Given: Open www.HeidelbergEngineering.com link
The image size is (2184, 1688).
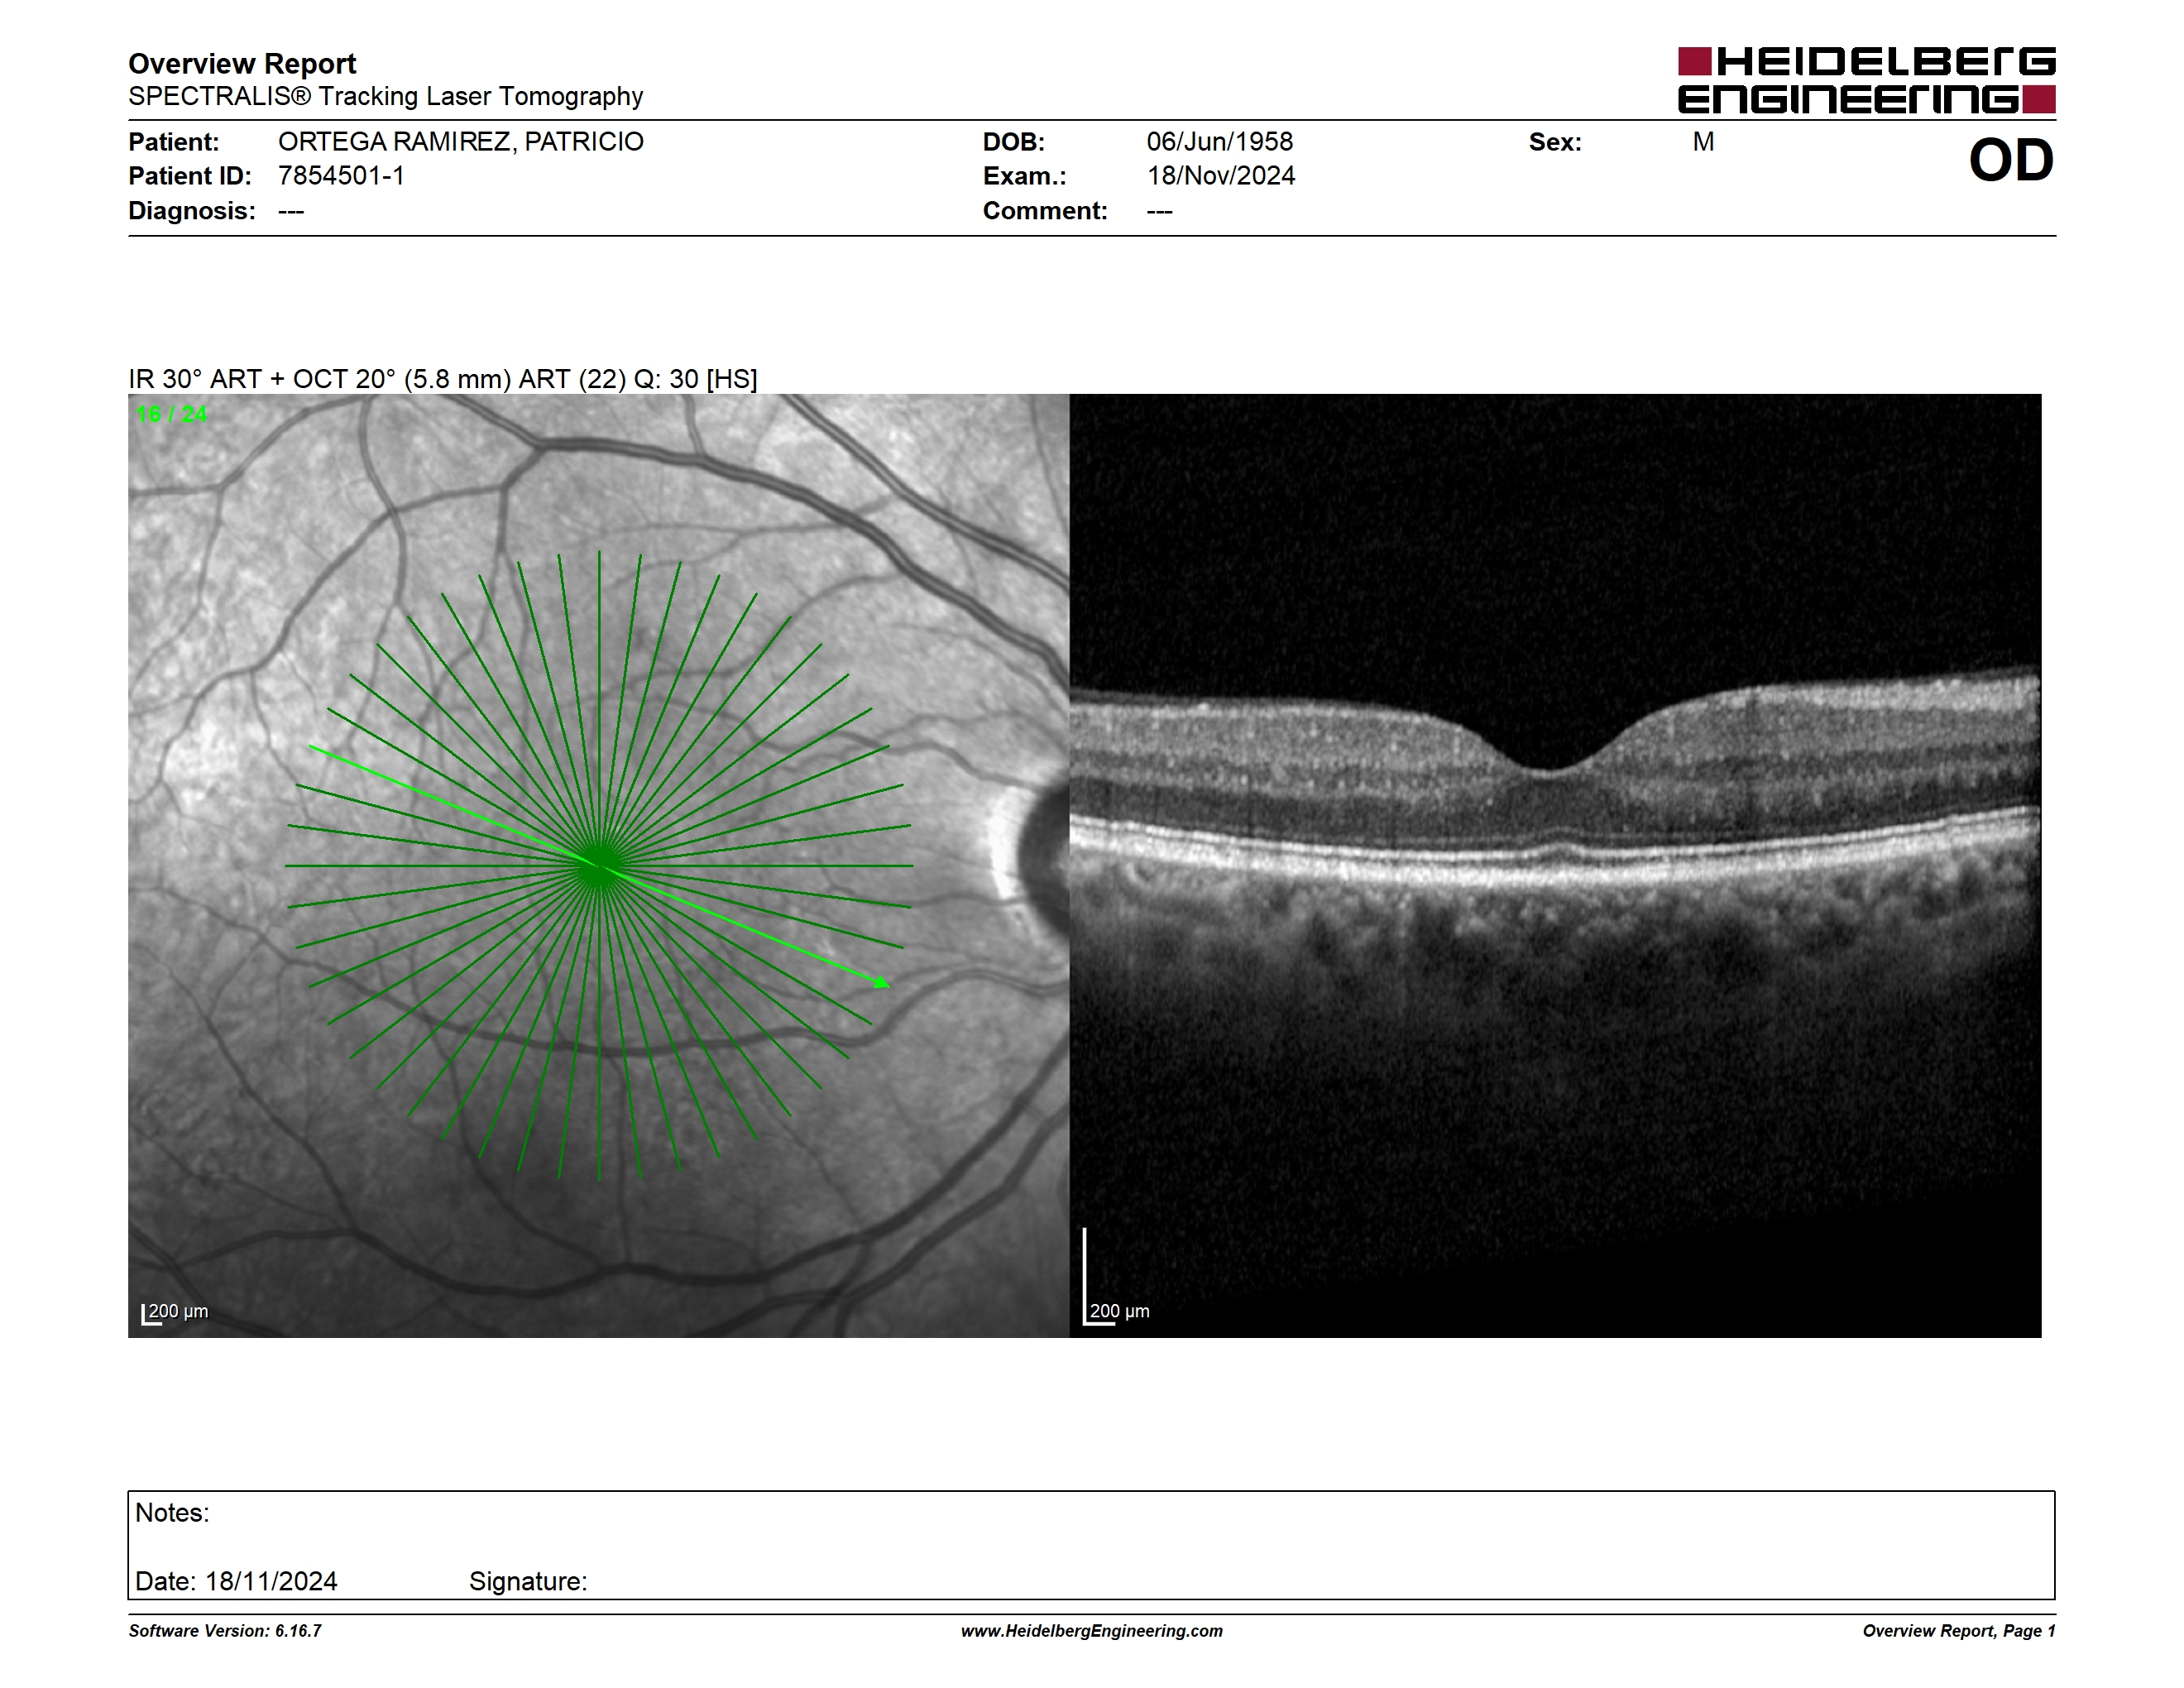Looking at the screenshot, I should 1092,1631.
